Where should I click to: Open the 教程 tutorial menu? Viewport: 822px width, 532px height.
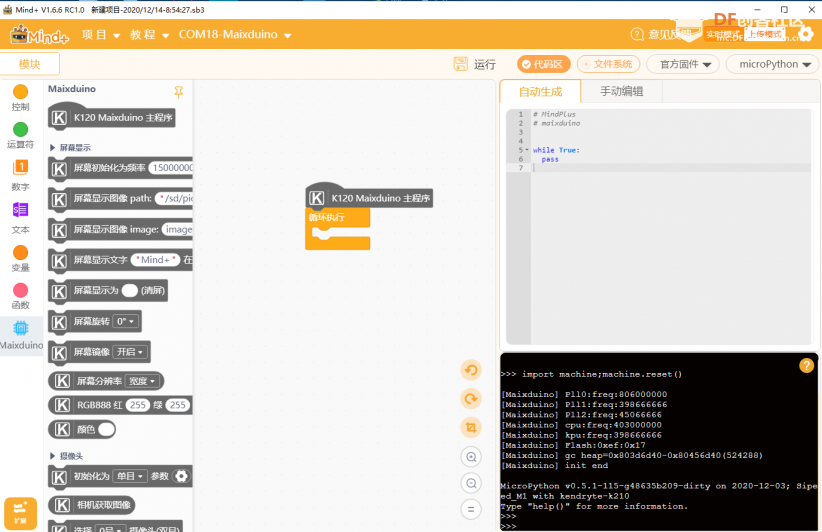[149, 35]
